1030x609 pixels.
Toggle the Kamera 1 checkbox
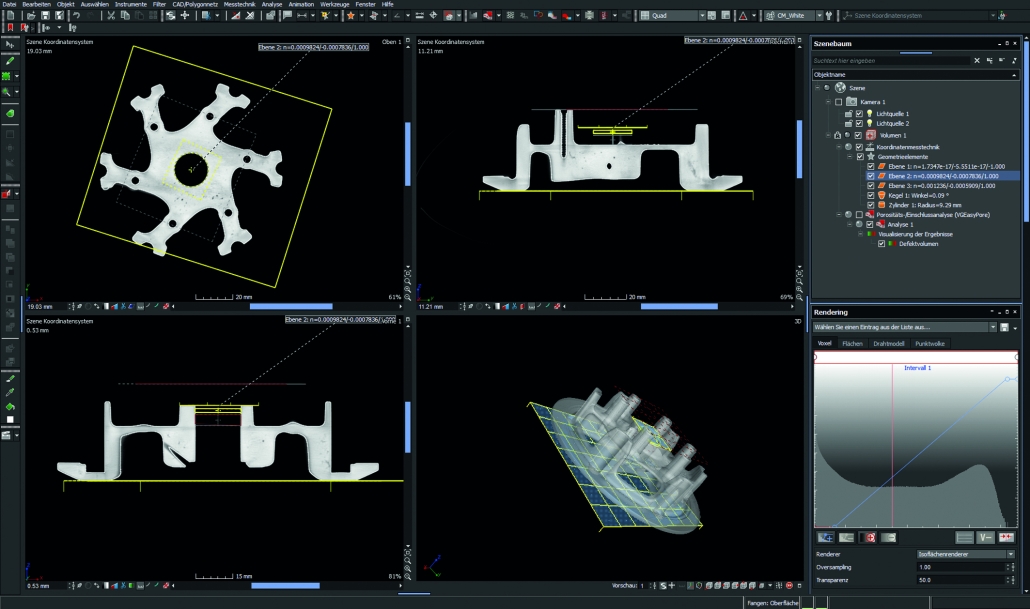click(839, 102)
